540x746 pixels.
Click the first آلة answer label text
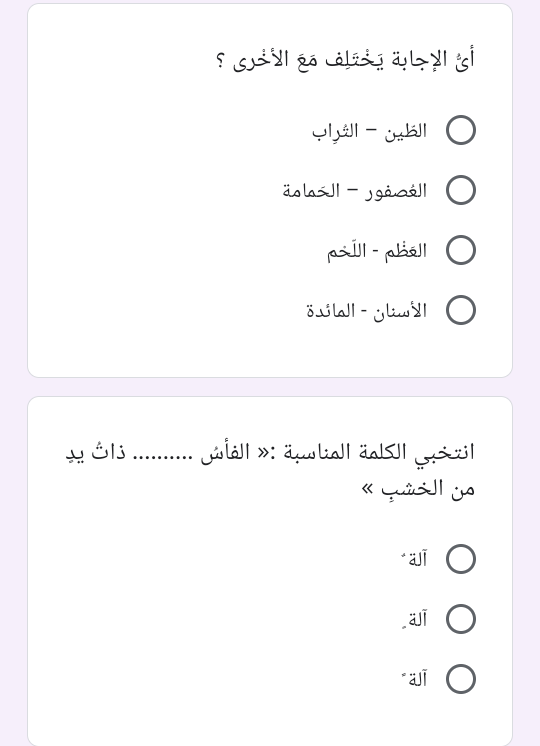click(414, 559)
